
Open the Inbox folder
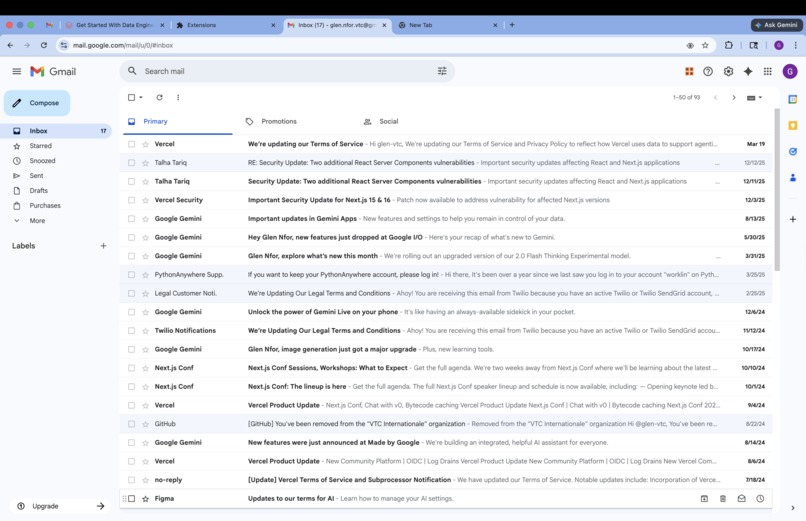pos(57,131)
